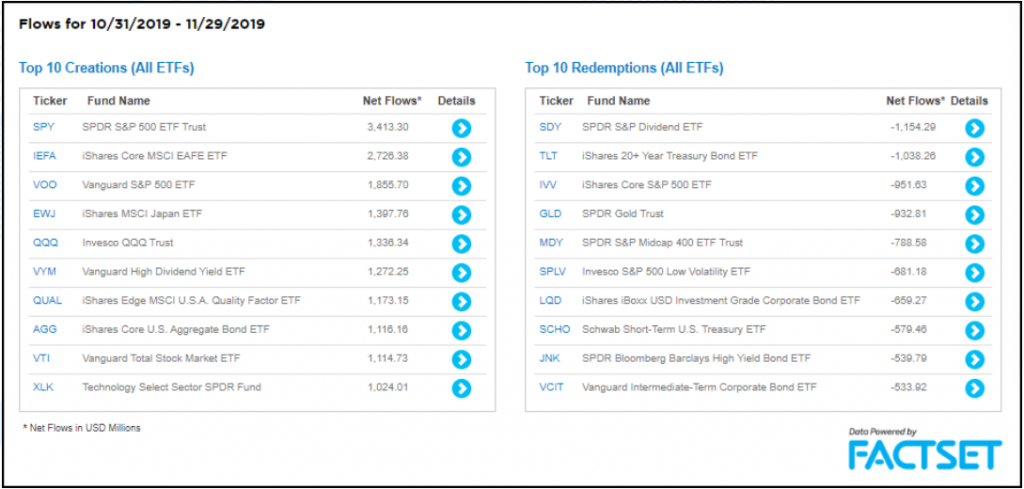Click the SPDR Bloomberg Barclays High Yield Bond ETF name
1024x489 pixels.
(x=696, y=358)
